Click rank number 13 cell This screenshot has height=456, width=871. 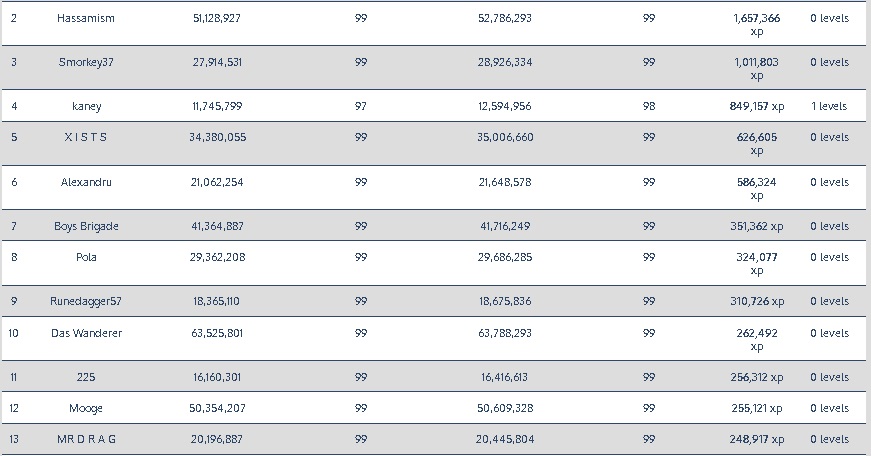click(x=14, y=439)
